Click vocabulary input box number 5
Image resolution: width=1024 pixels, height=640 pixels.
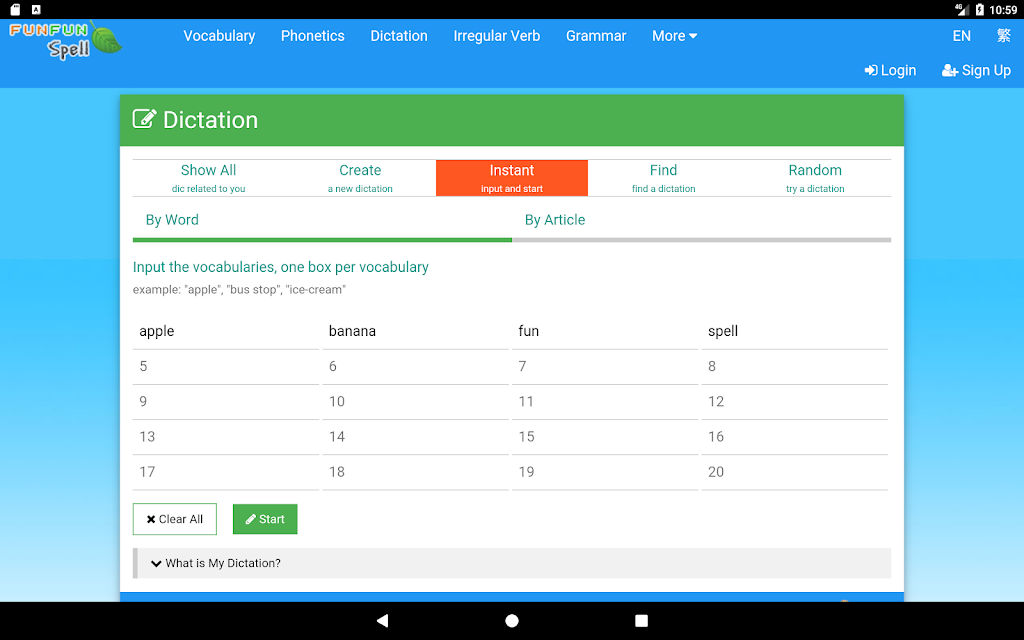point(226,366)
